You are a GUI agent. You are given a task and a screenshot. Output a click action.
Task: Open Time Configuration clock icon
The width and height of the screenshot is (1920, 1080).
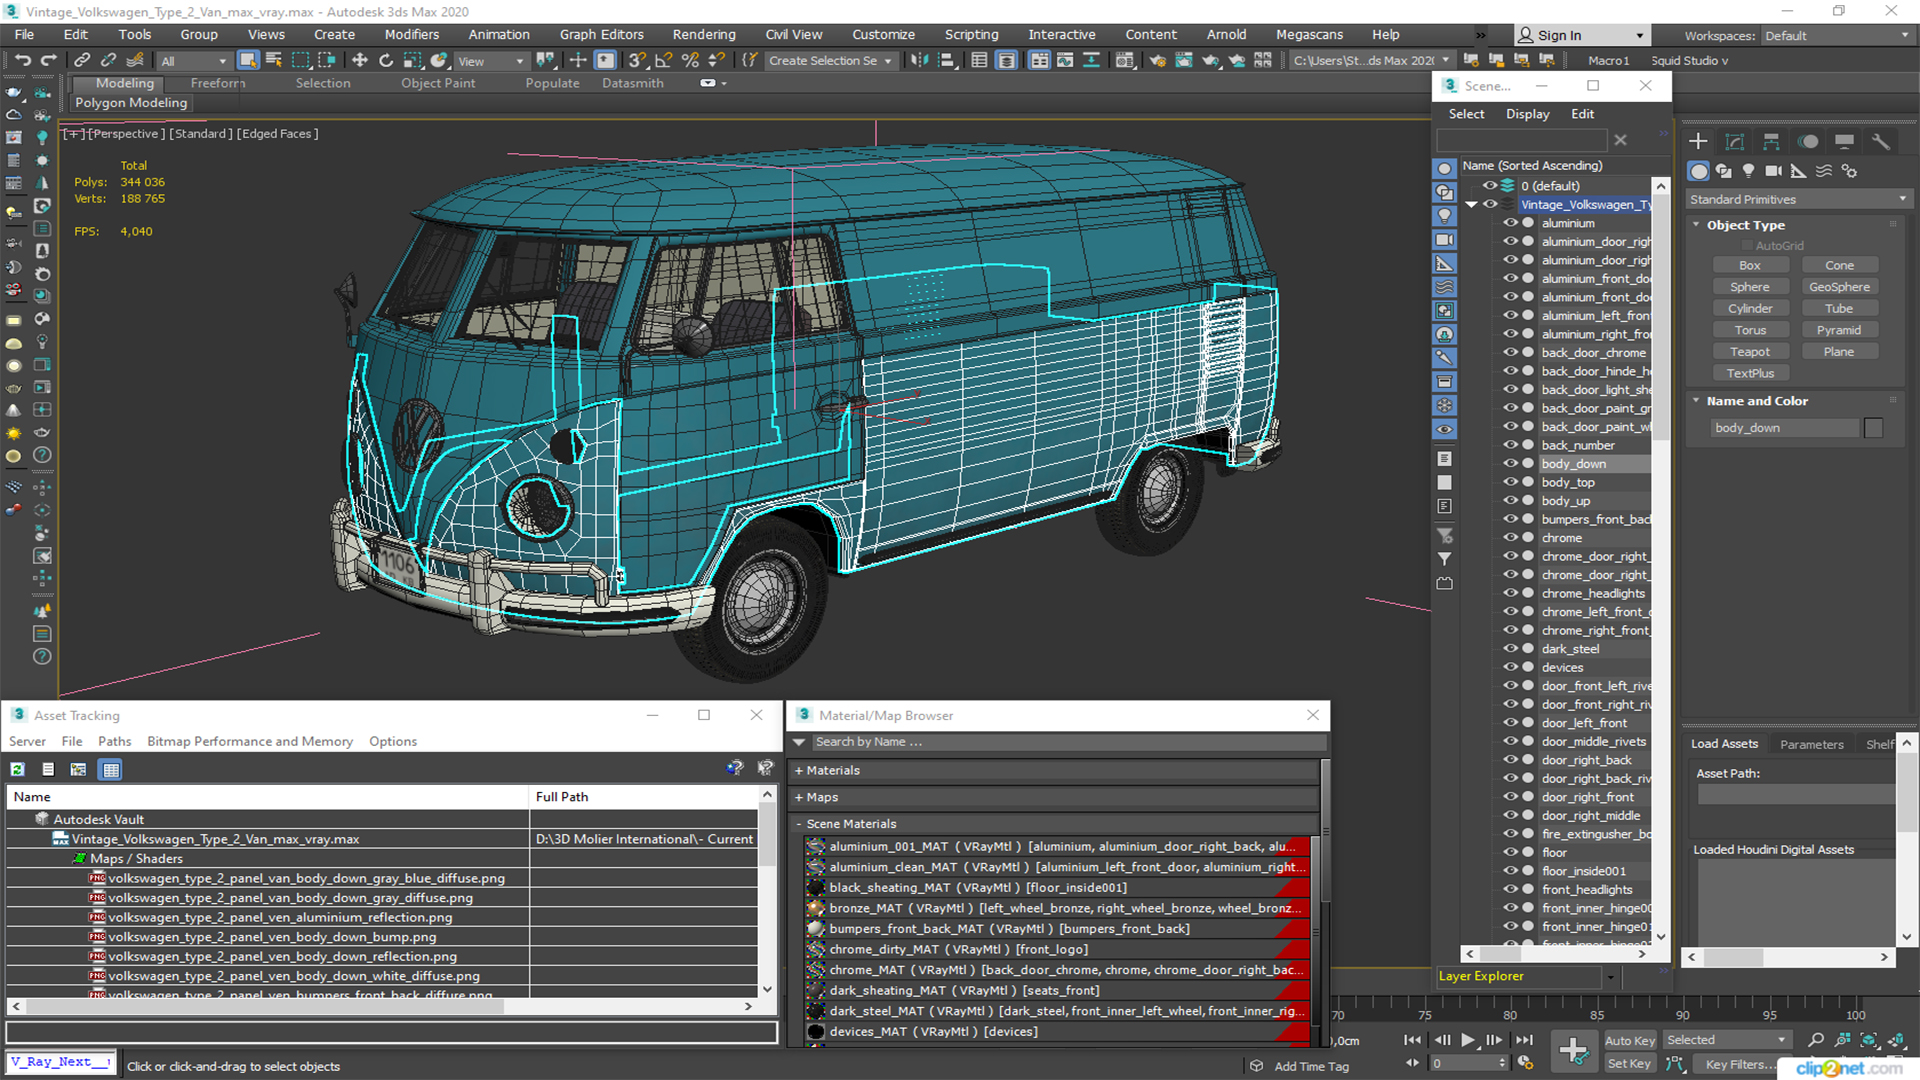pos(1525,1063)
